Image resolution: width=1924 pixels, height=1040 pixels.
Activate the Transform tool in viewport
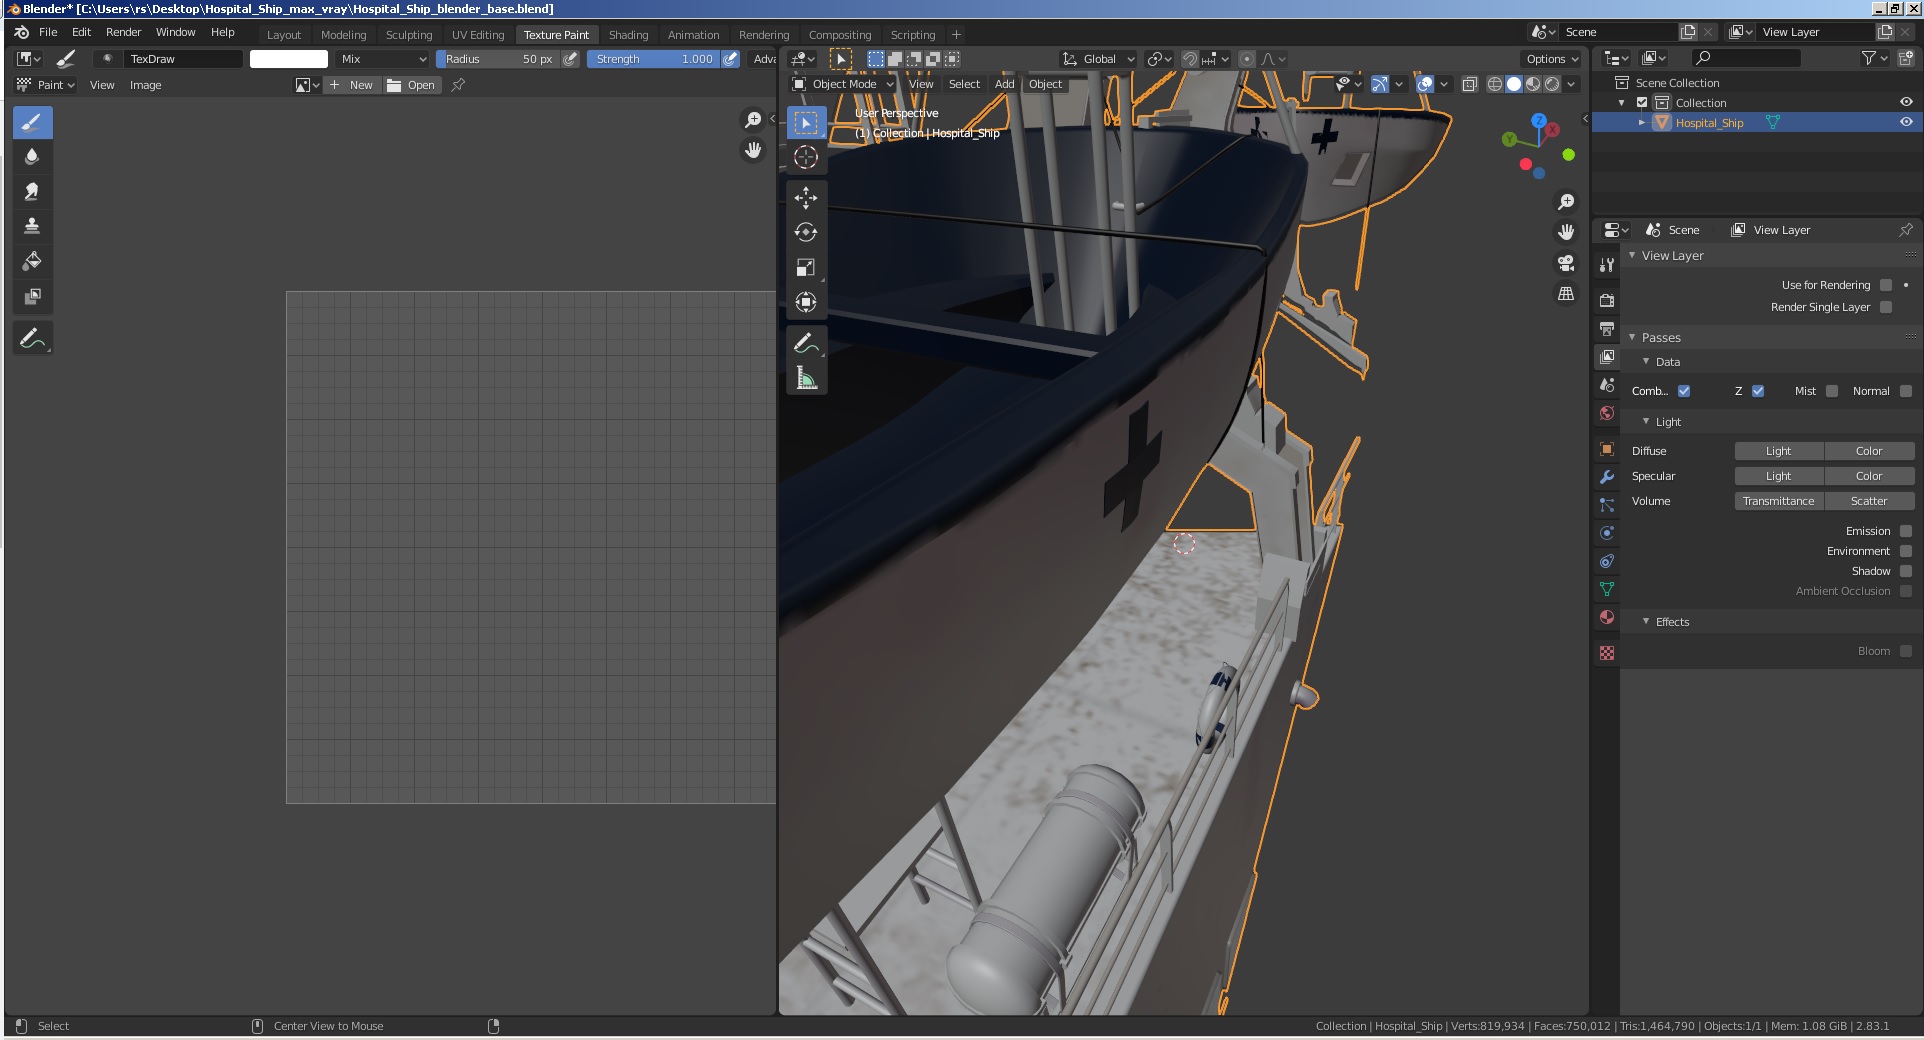(x=806, y=302)
